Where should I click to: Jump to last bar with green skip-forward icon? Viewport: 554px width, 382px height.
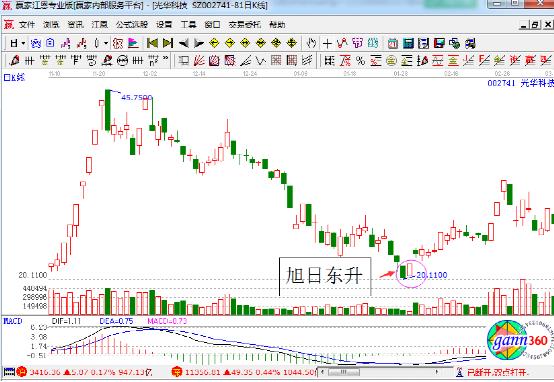[x=168, y=43]
